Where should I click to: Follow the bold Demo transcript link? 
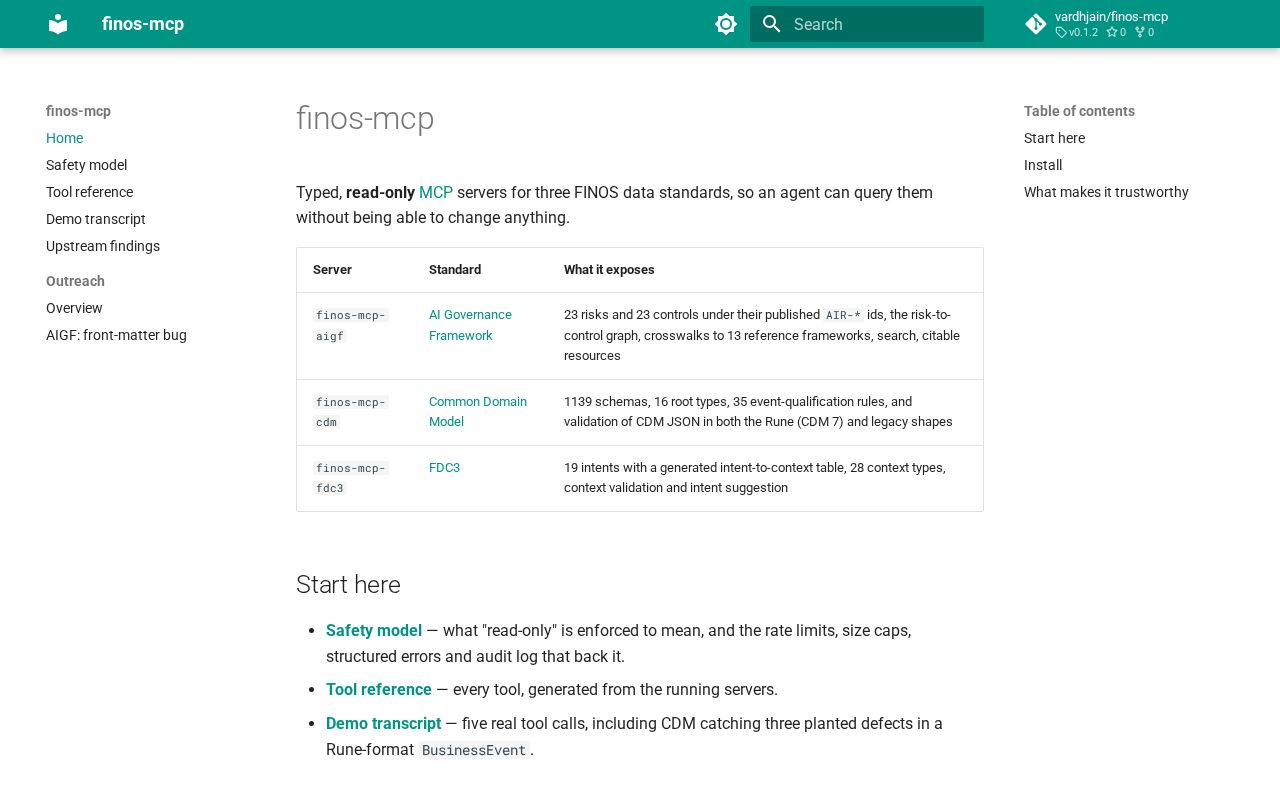383,724
